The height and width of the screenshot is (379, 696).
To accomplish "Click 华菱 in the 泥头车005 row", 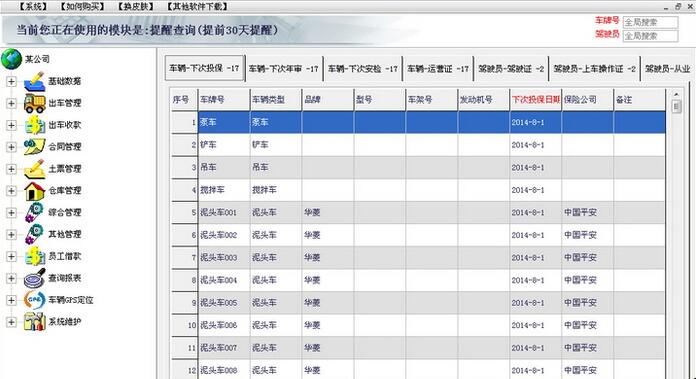I will [x=312, y=303].
